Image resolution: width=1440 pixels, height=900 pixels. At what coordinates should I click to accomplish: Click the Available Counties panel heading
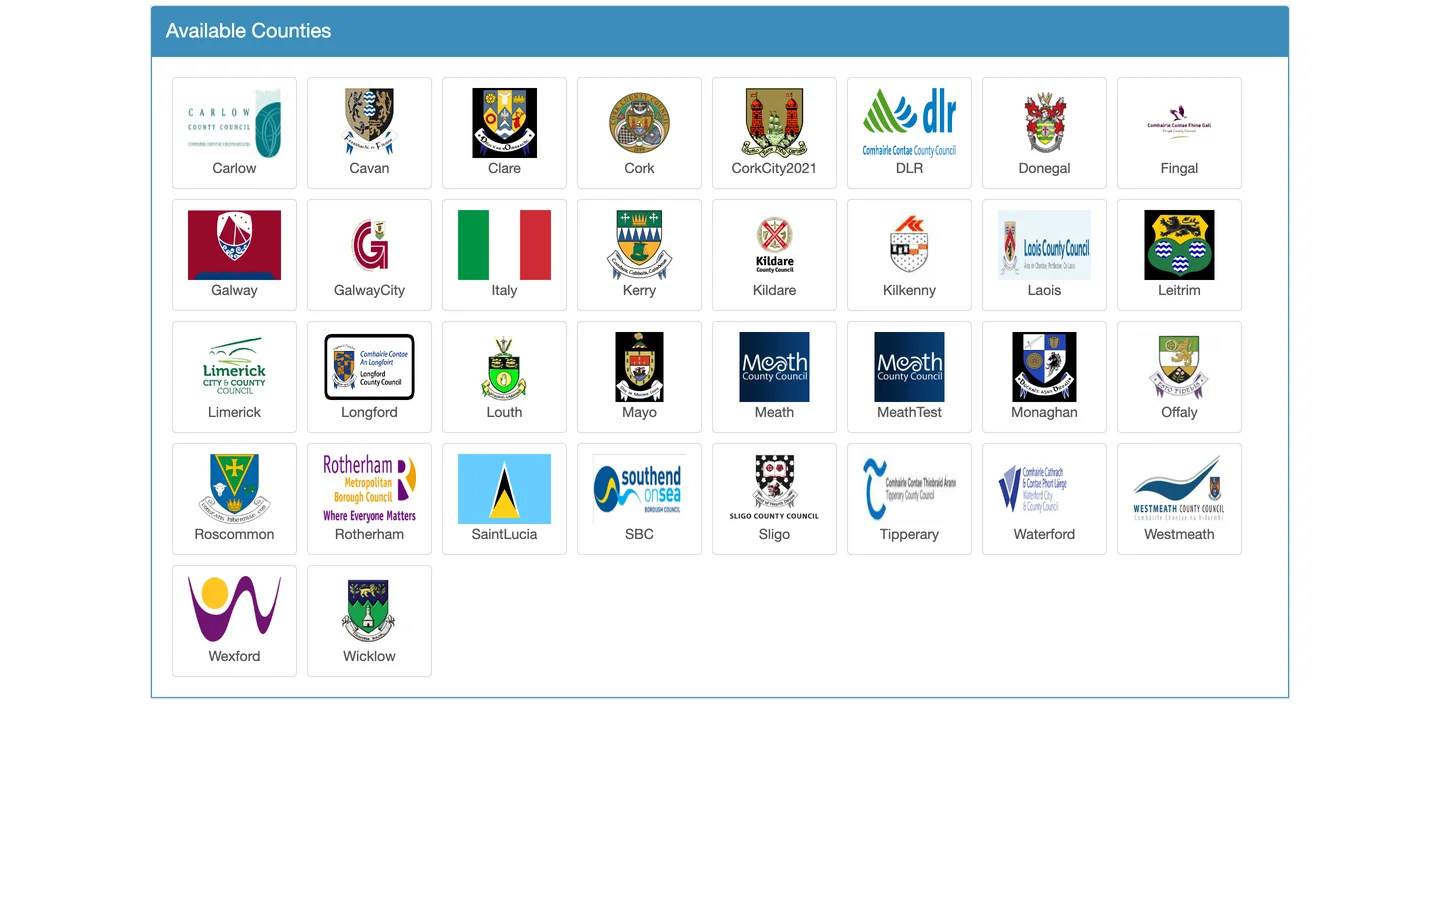(x=248, y=31)
